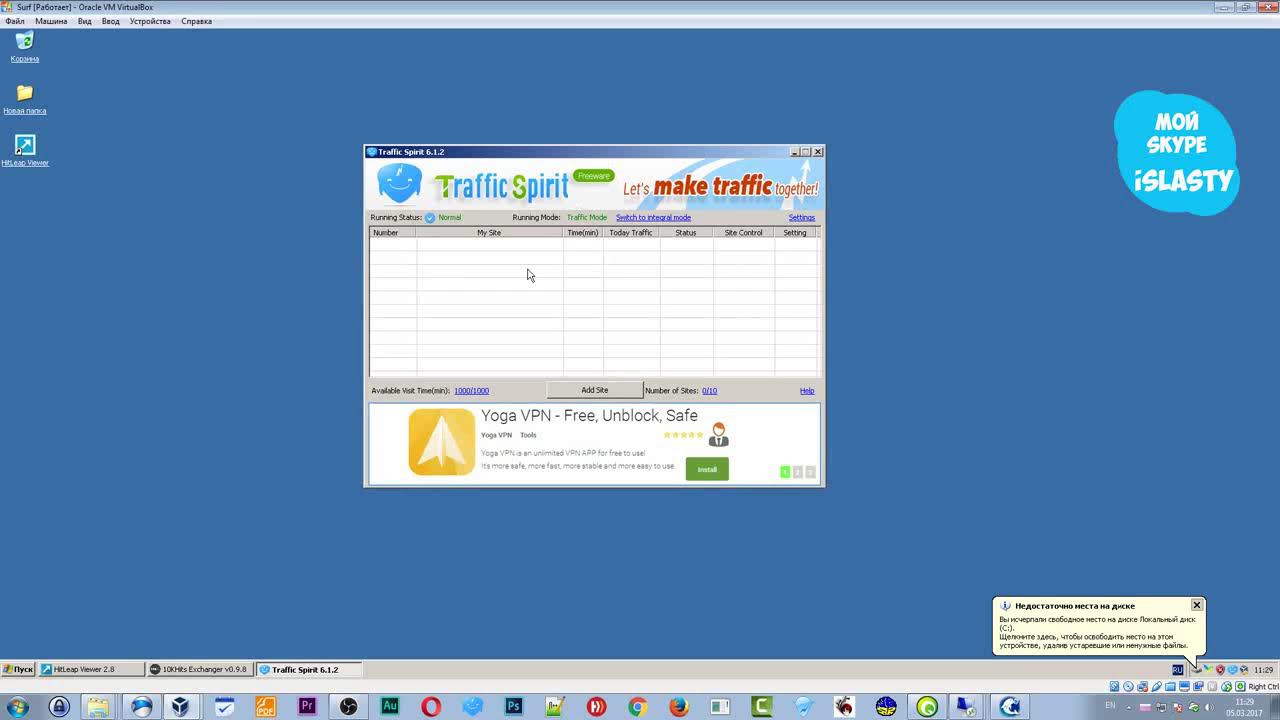Open OBS Studio from host taskbar
This screenshot has width=1280, height=720.
pos(348,707)
